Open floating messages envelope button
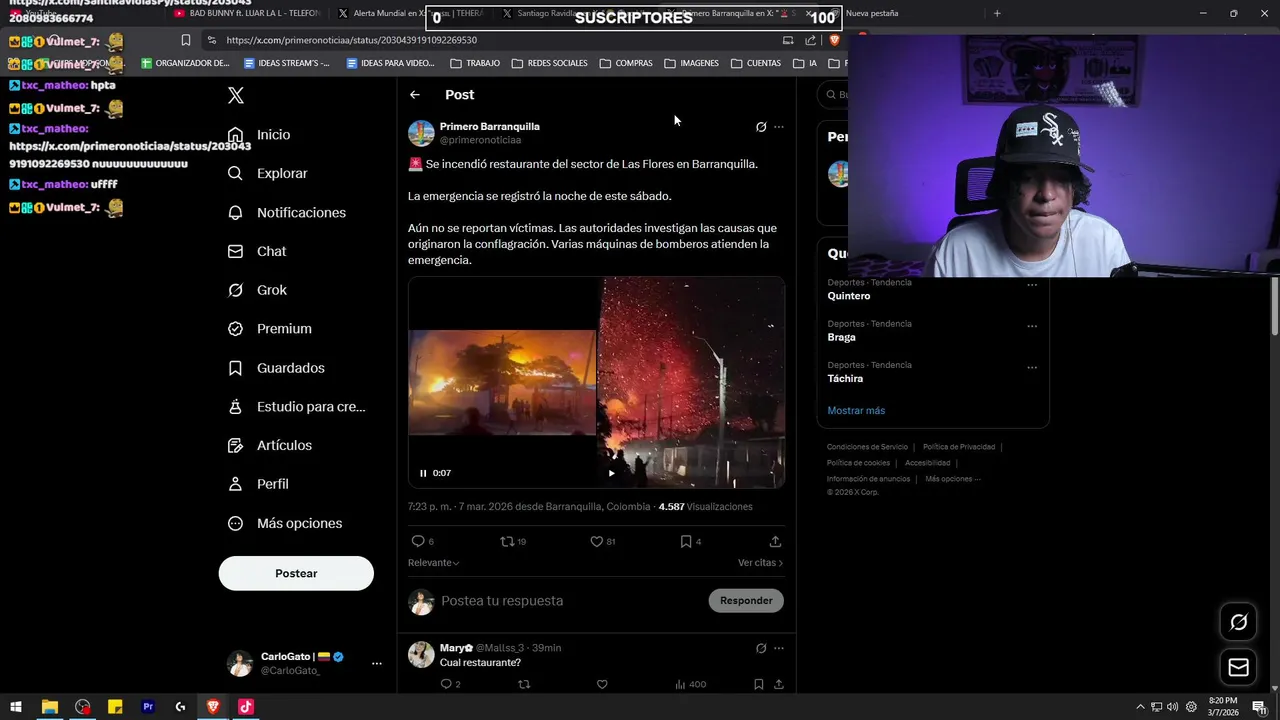The height and width of the screenshot is (720, 1280). tap(1238, 667)
